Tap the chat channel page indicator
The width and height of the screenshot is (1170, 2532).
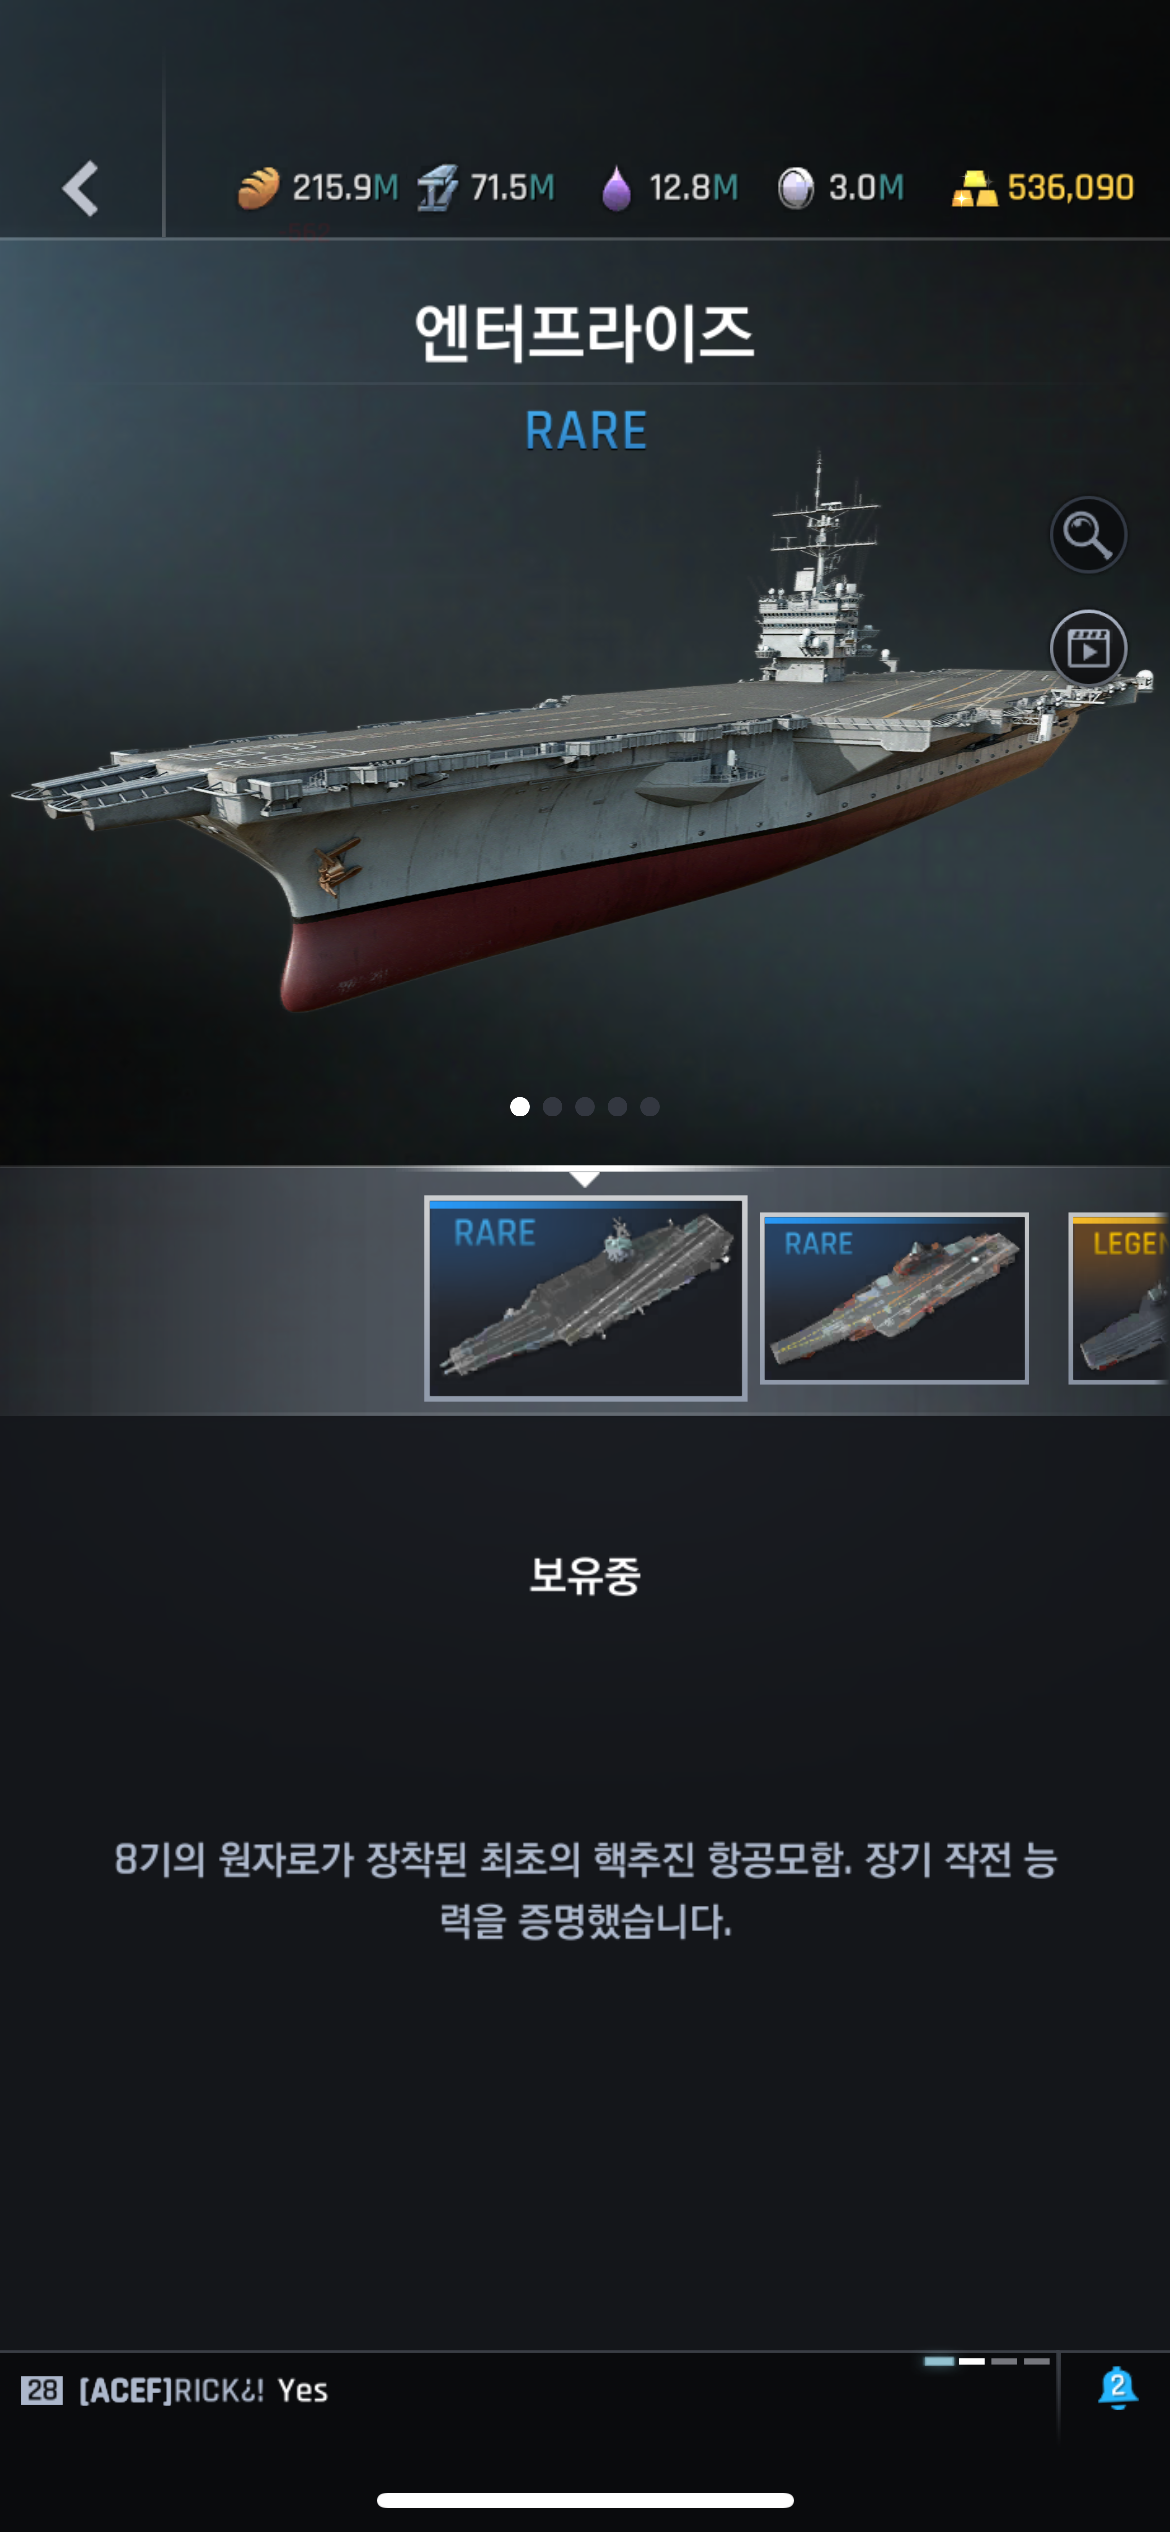click(x=987, y=2361)
